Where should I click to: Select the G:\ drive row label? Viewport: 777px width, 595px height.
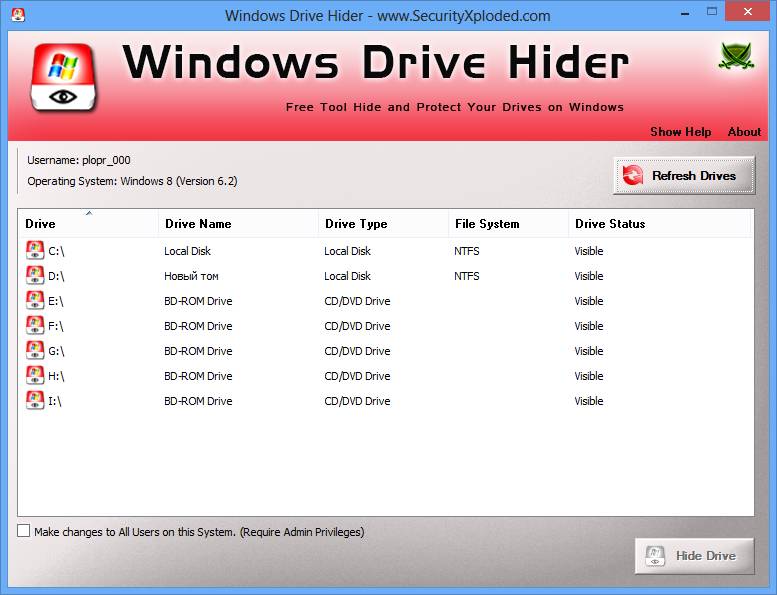[56, 351]
